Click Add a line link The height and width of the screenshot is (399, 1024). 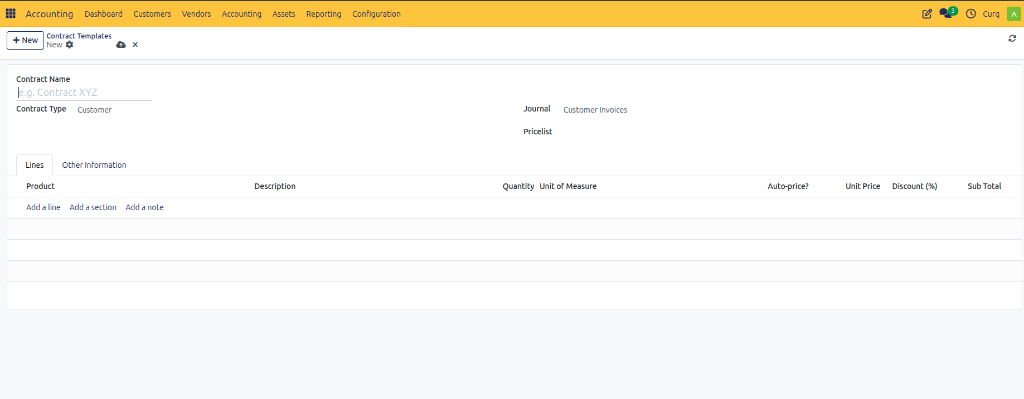(x=43, y=208)
